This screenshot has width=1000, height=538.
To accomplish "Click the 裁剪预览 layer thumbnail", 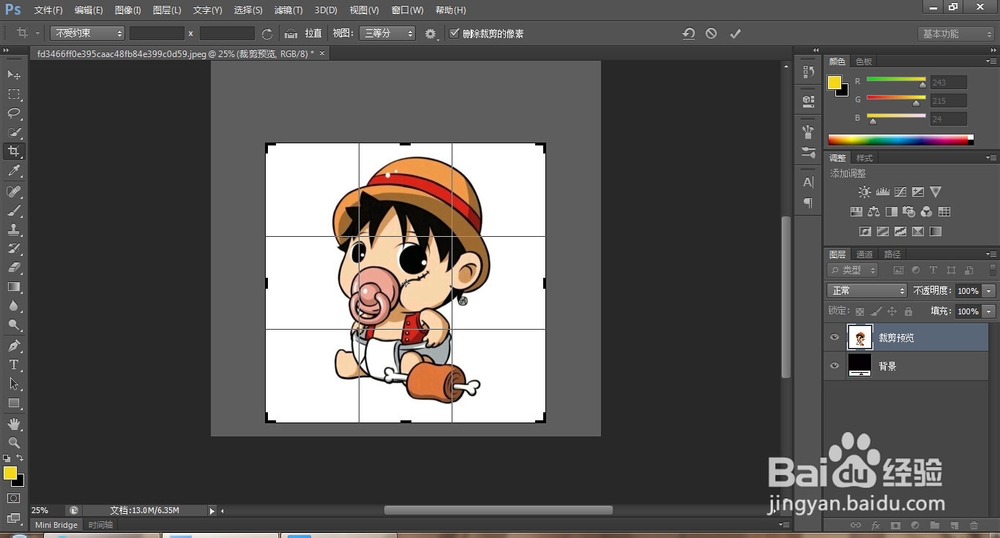I will [859, 337].
